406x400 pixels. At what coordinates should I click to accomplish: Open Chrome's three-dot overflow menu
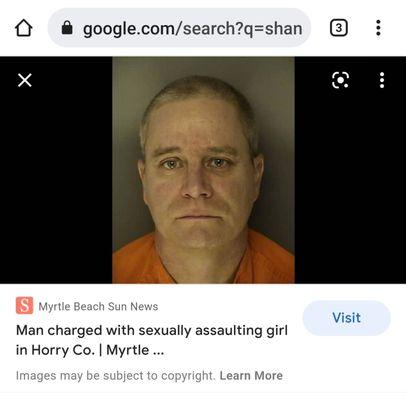378,28
